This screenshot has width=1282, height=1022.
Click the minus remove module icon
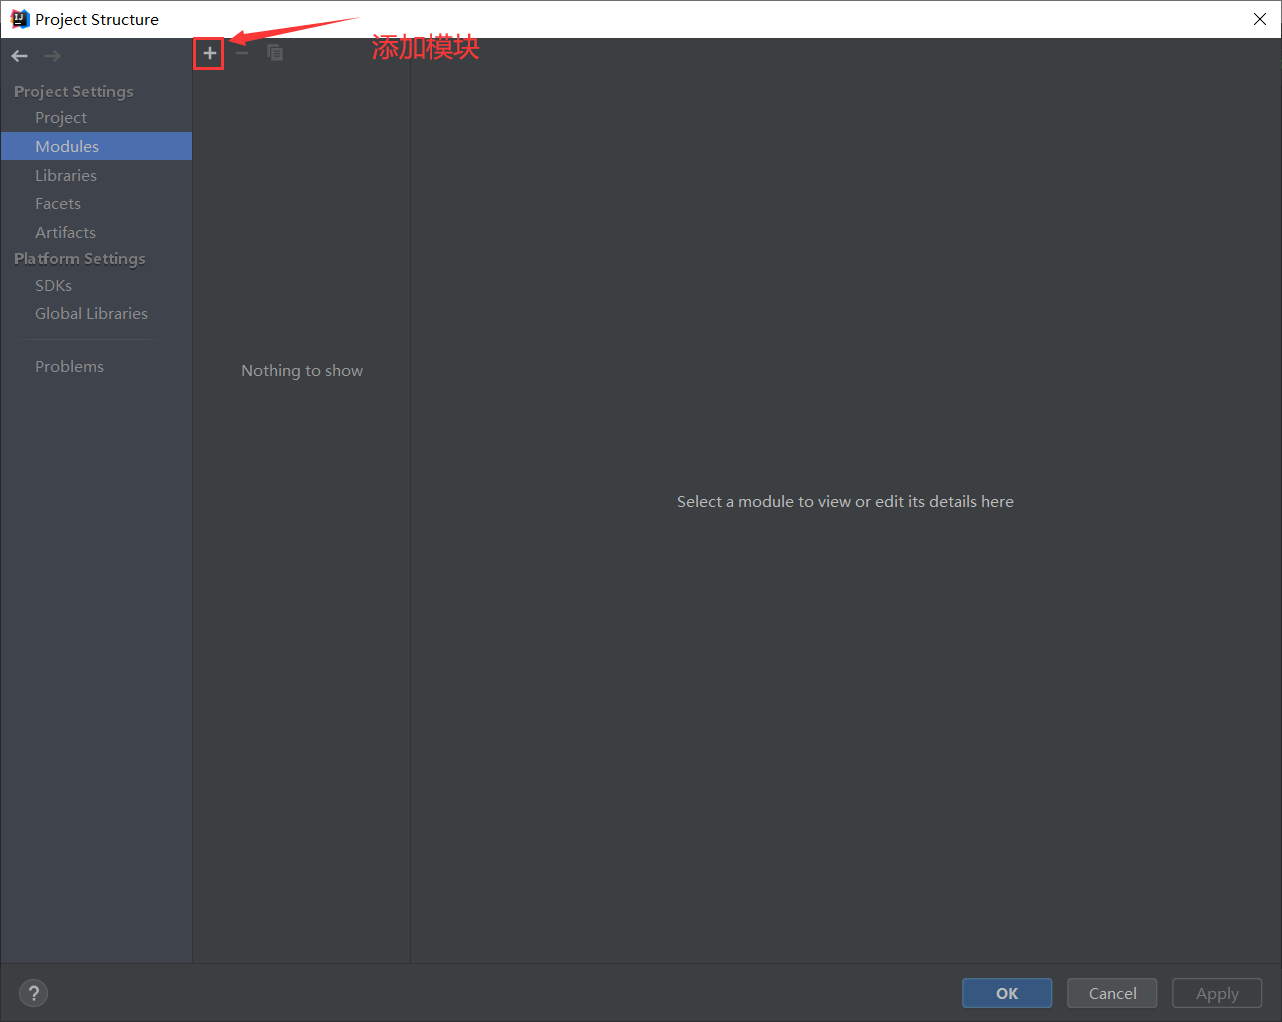pos(242,54)
